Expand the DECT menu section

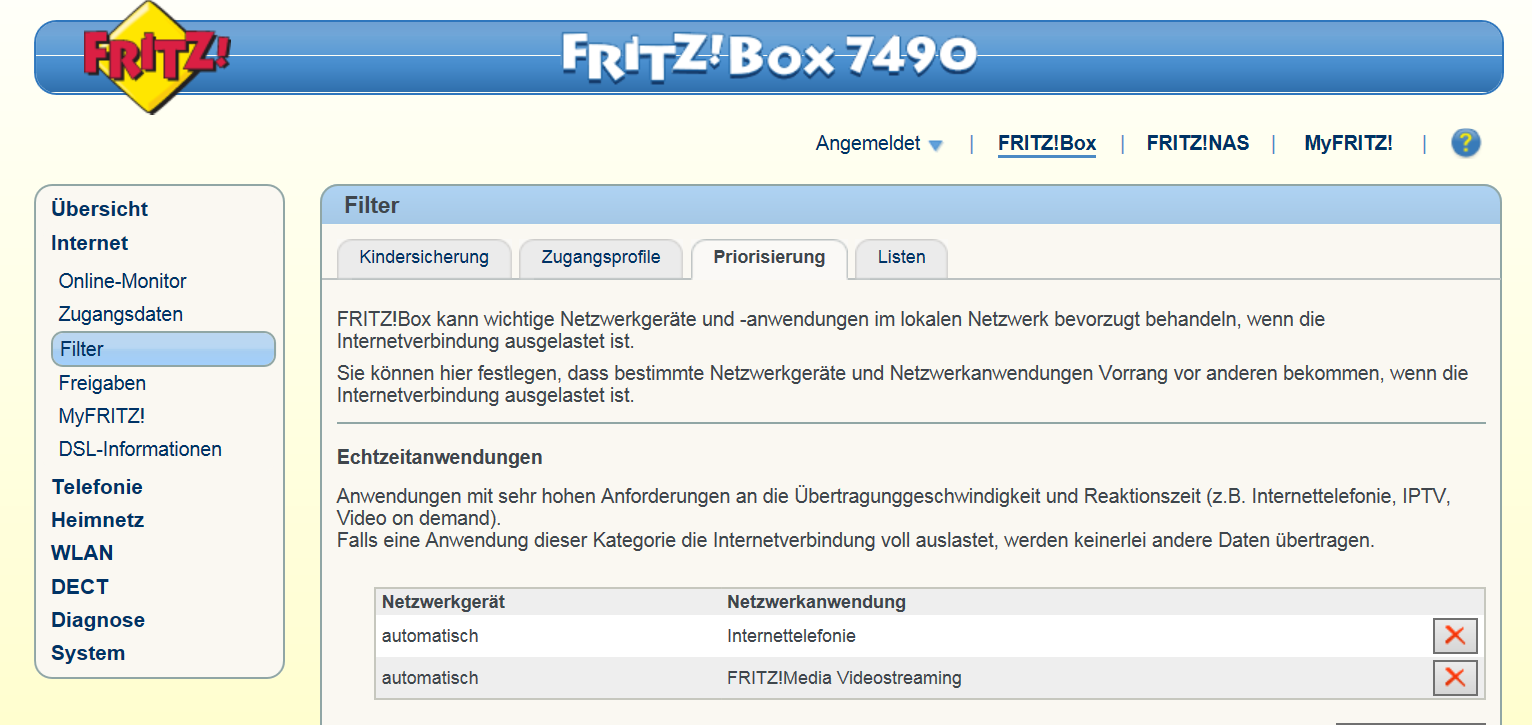coord(80,587)
